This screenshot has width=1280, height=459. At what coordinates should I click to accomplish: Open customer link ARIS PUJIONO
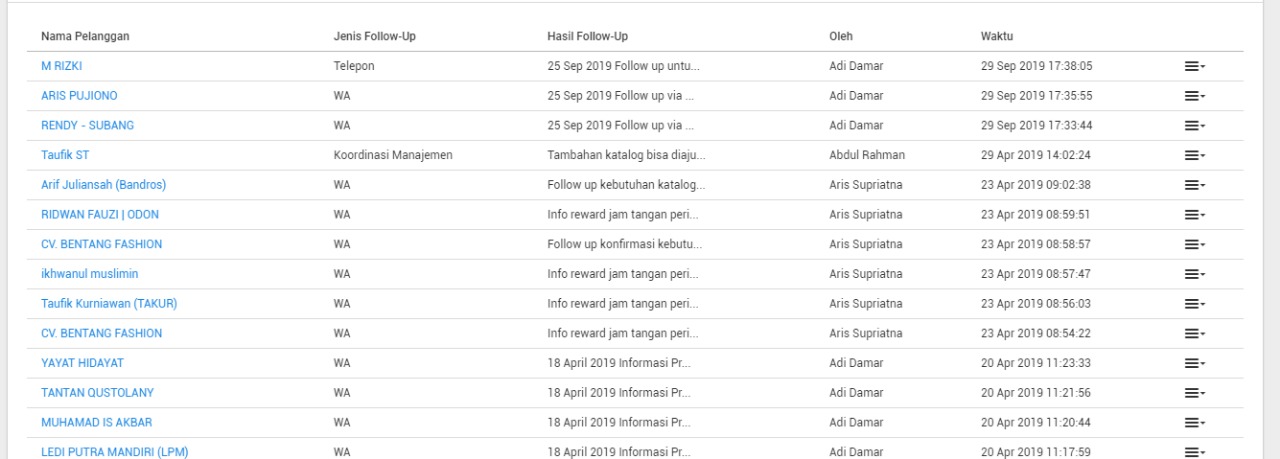pyautogui.click(x=79, y=96)
